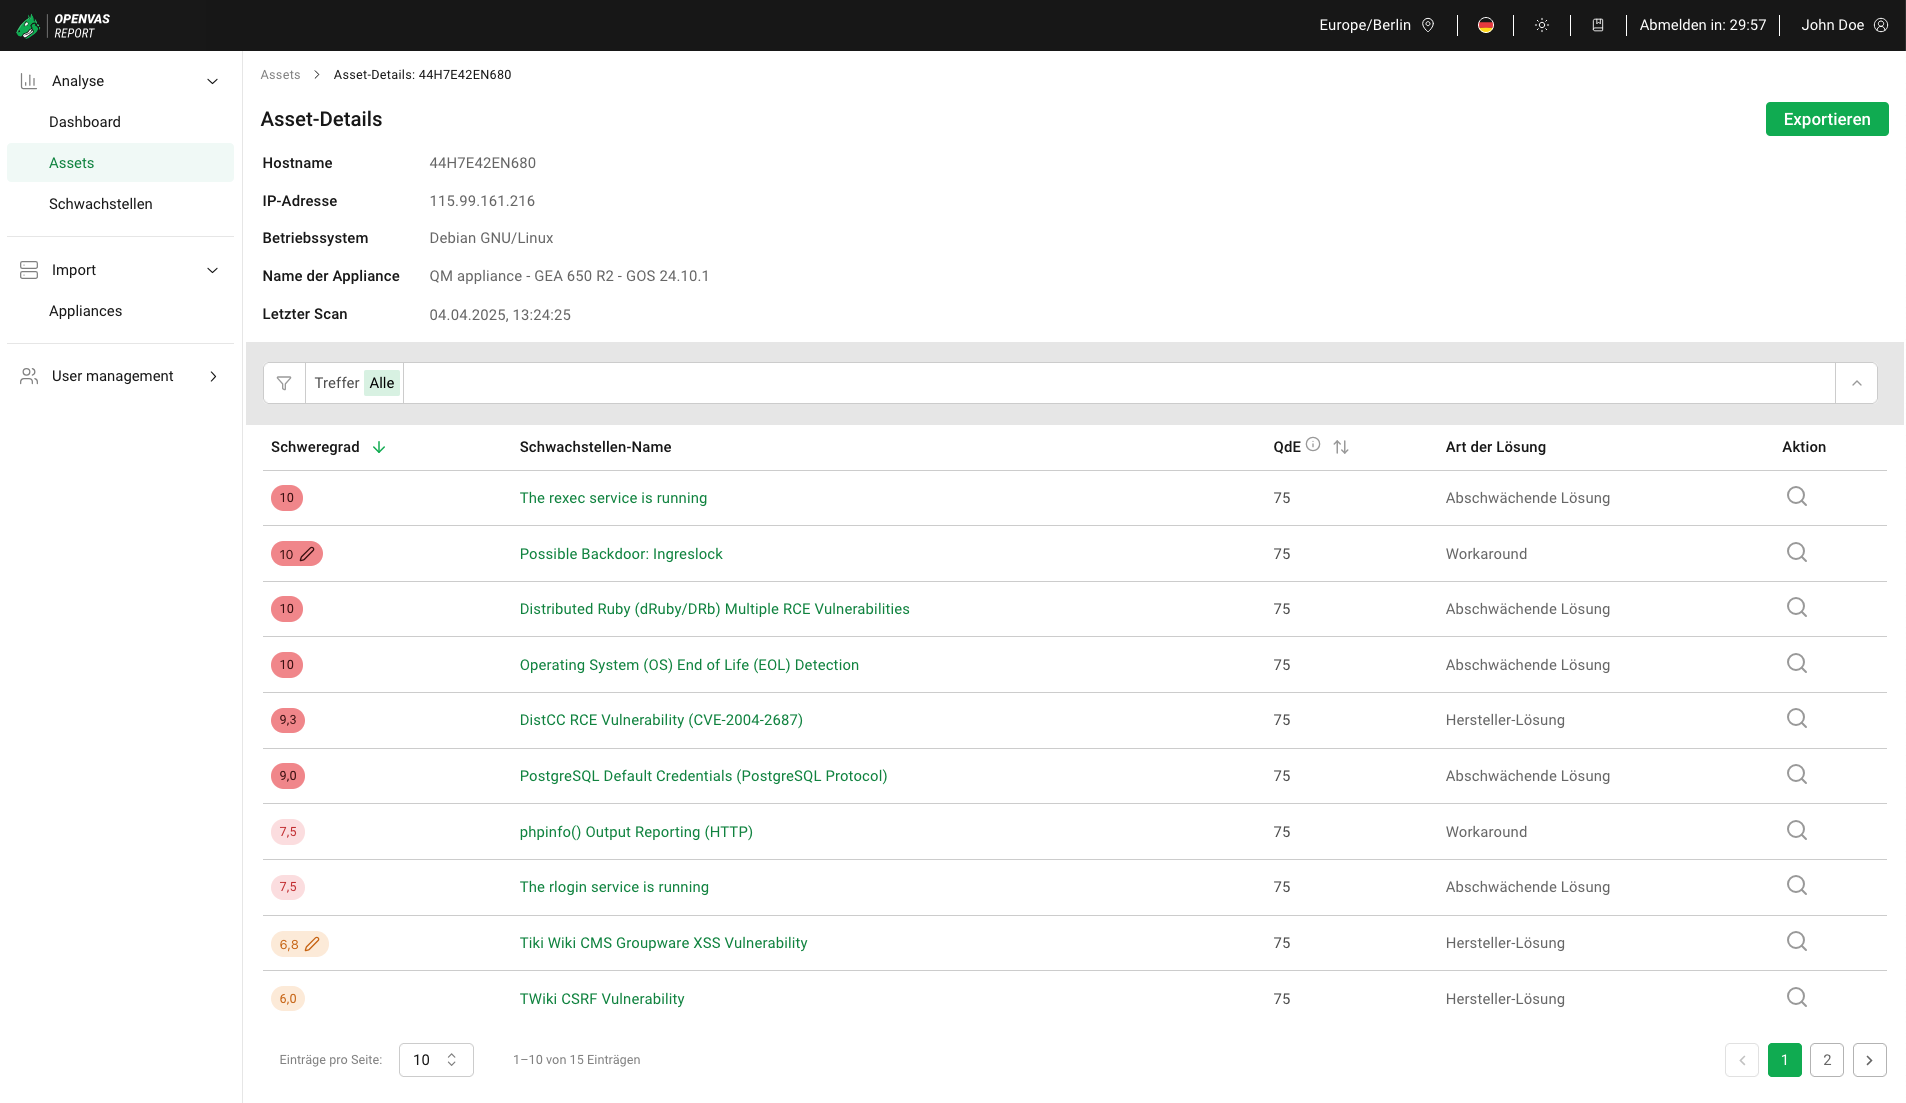The image size is (1906, 1103).
Task: View details for phpinfo() Output Reporting
Action: (x=1797, y=831)
